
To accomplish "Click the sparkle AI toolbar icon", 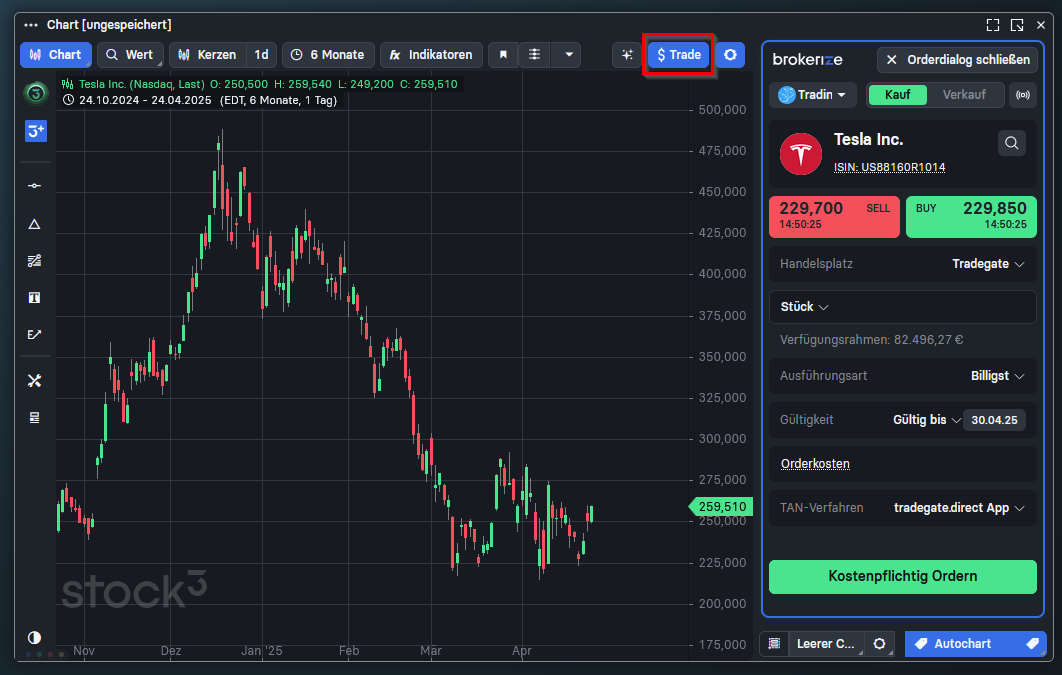I will click(627, 55).
